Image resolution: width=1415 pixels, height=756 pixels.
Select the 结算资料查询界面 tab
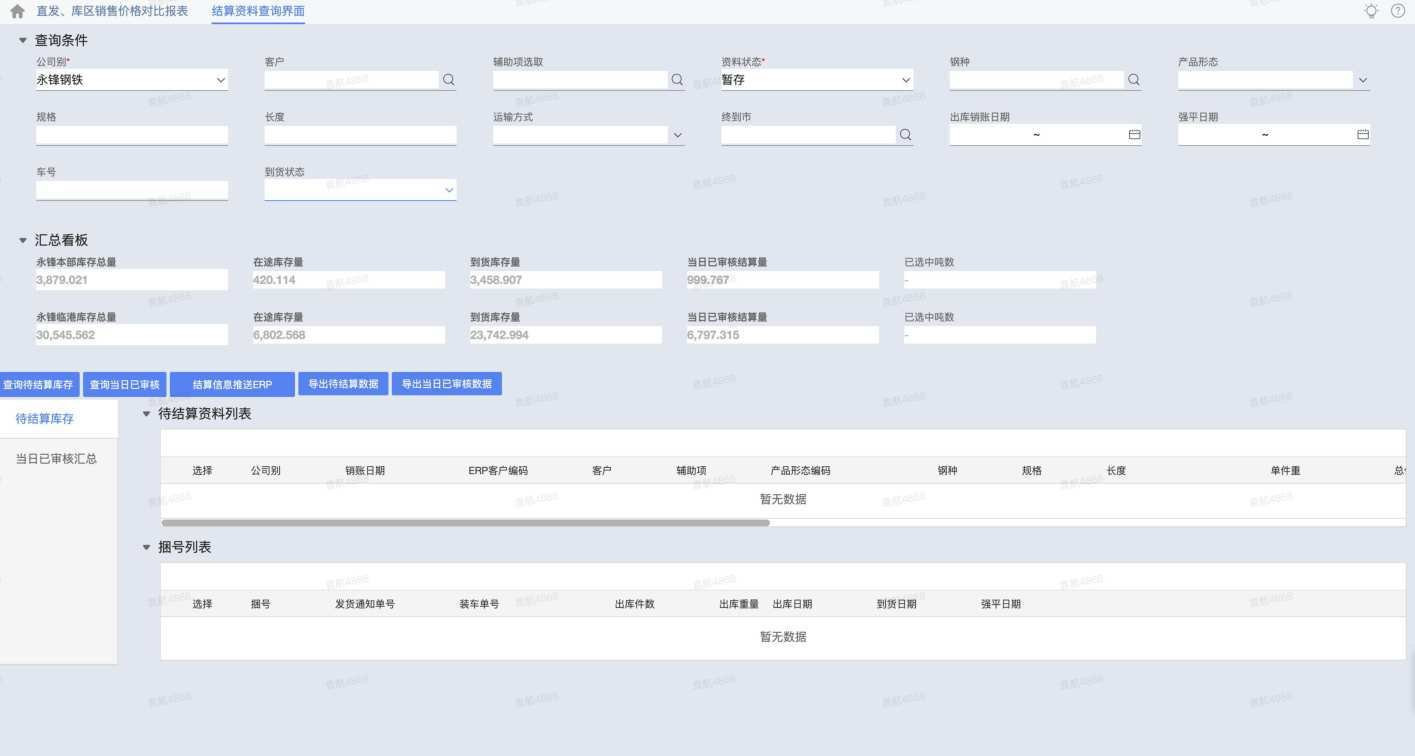click(x=258, y=11)
